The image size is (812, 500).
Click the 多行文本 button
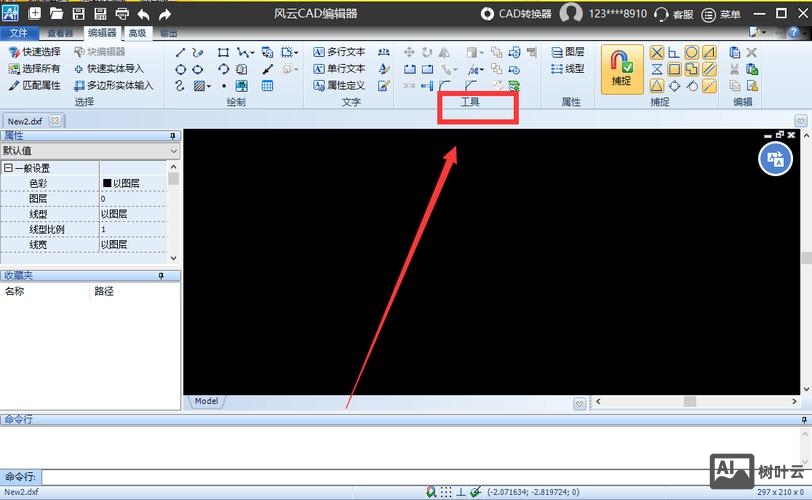pos(340,52)
